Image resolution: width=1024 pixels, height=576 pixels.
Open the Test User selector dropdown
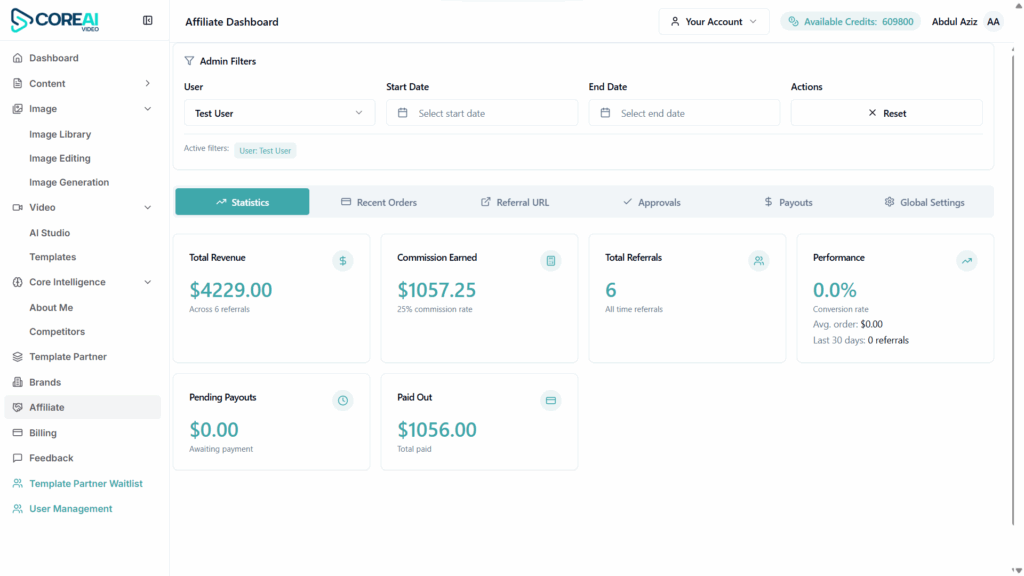point(279,113)
